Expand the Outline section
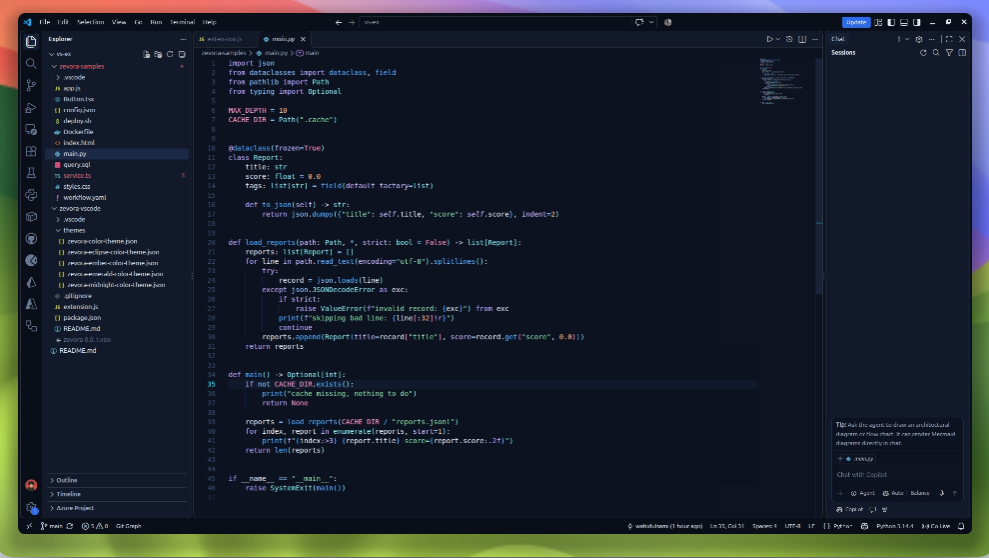Viewport: 989px width, 558px height. pos(117,480)
